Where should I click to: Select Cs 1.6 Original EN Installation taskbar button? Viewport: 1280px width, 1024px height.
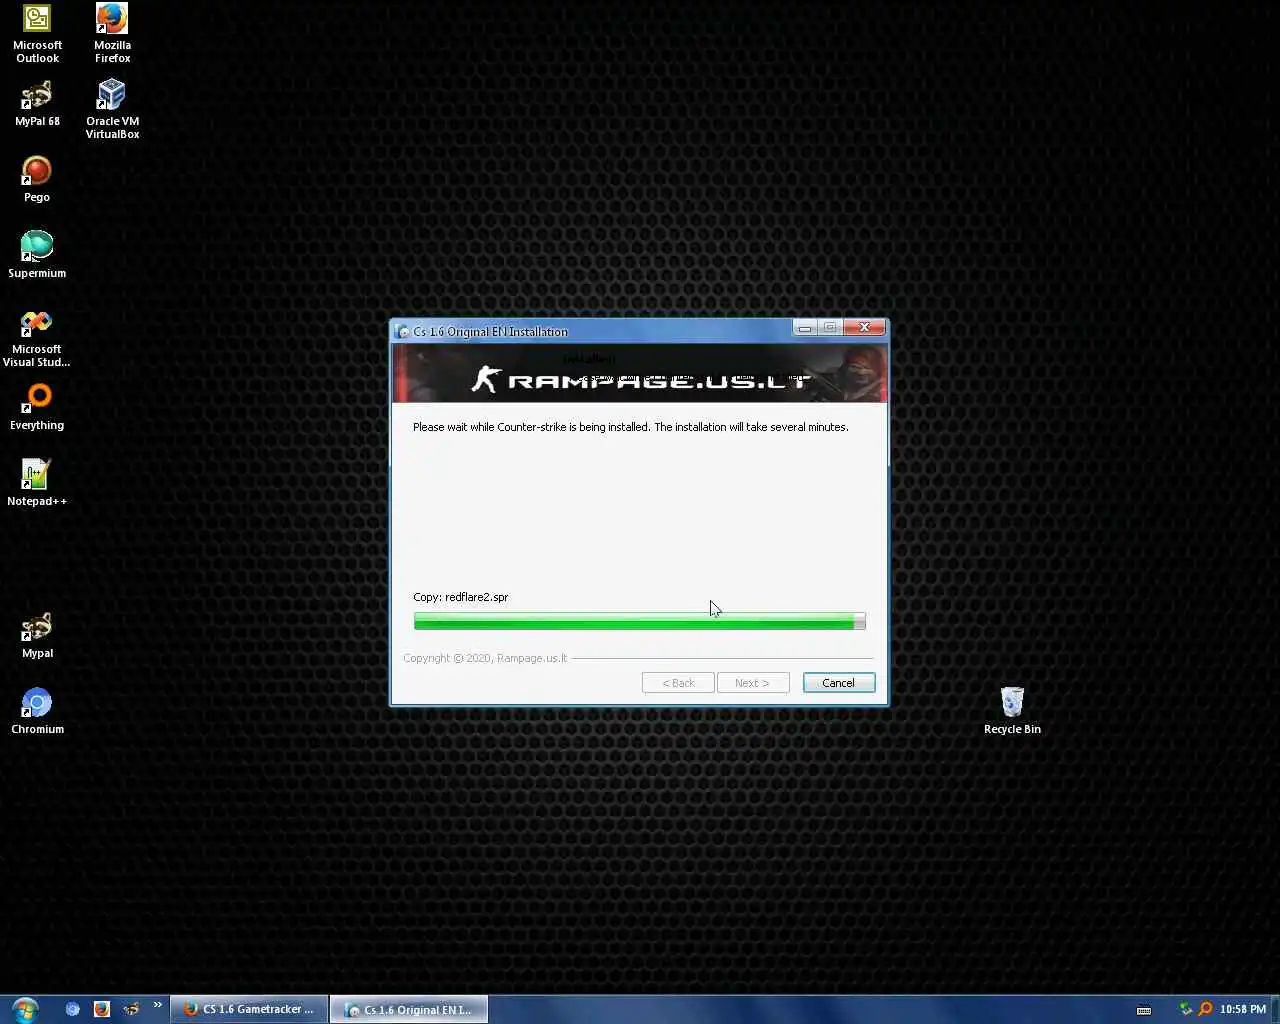click(409, 1010)
